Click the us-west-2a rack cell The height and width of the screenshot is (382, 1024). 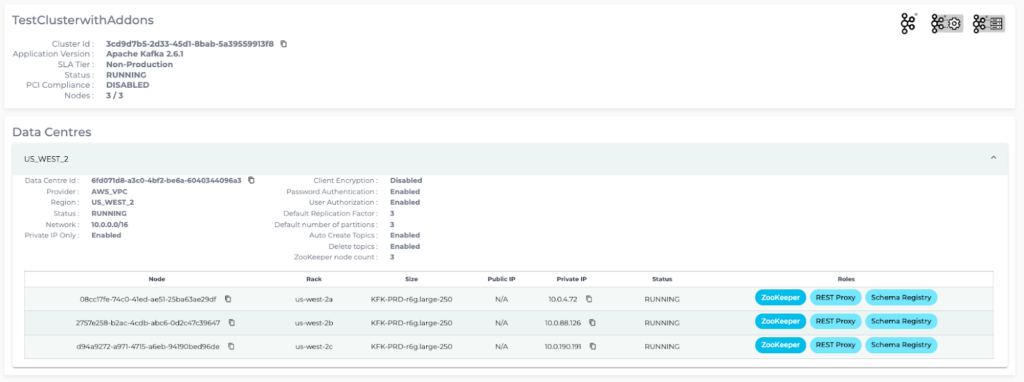point(314,299)
